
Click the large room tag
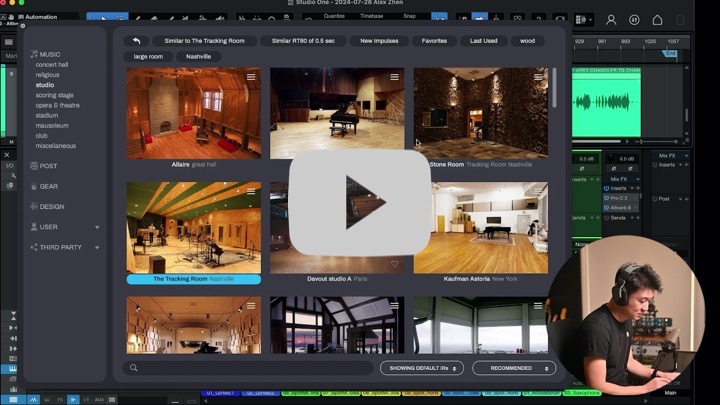(x=148, y=56)
